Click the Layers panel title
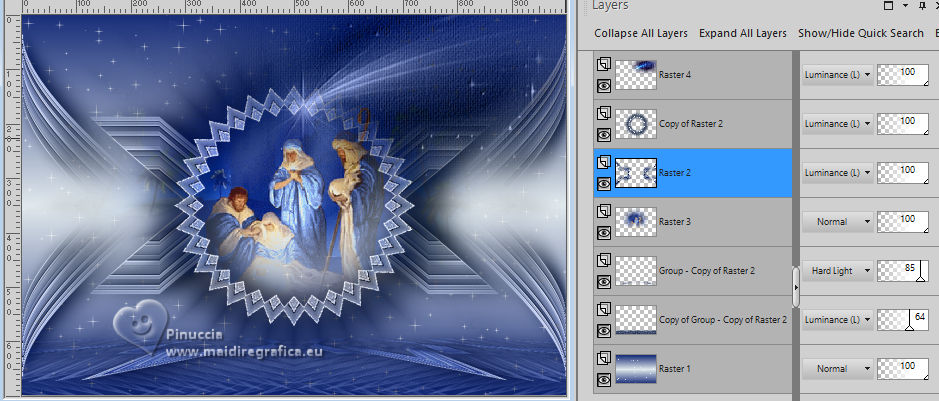Screen dimensions: 939x401 pyautogui.click(x=610, y=5)
